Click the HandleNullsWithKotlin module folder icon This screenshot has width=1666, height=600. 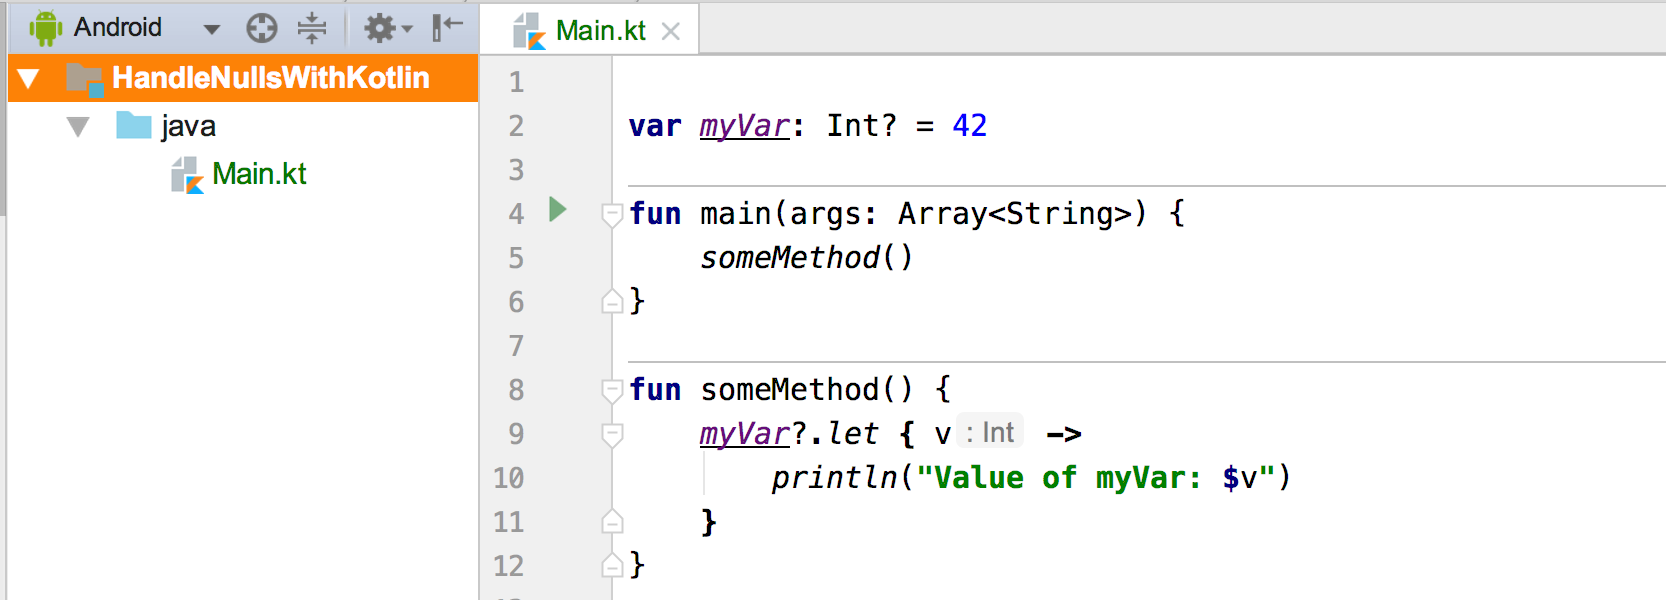84,79
